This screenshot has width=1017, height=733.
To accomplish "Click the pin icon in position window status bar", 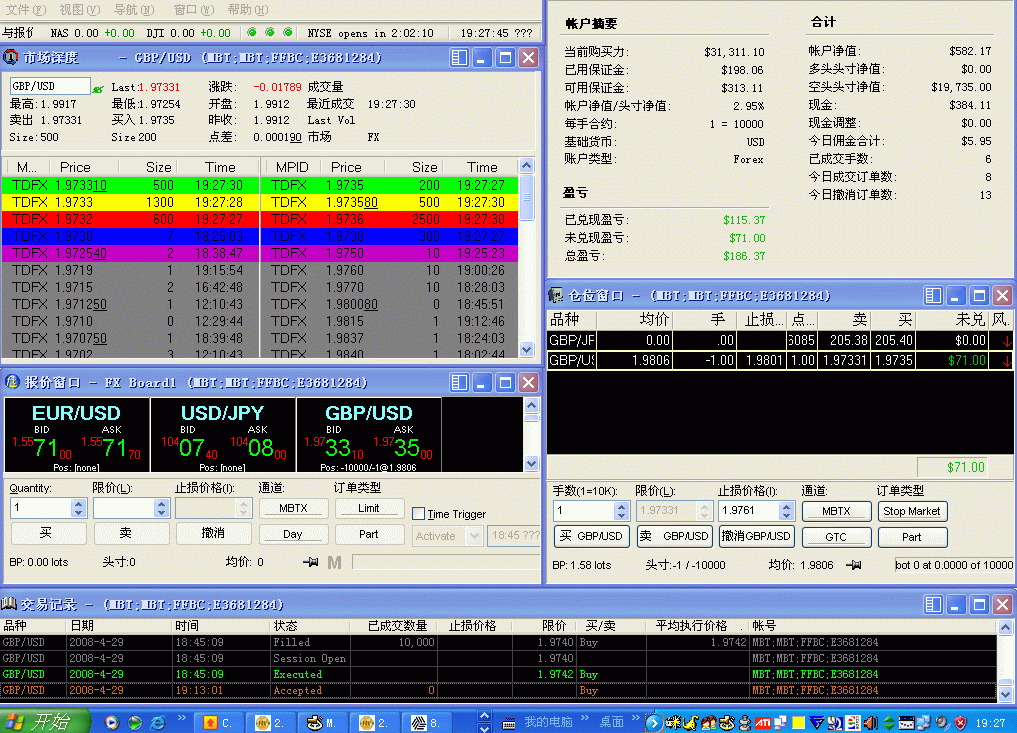I will tap(853, 565).
